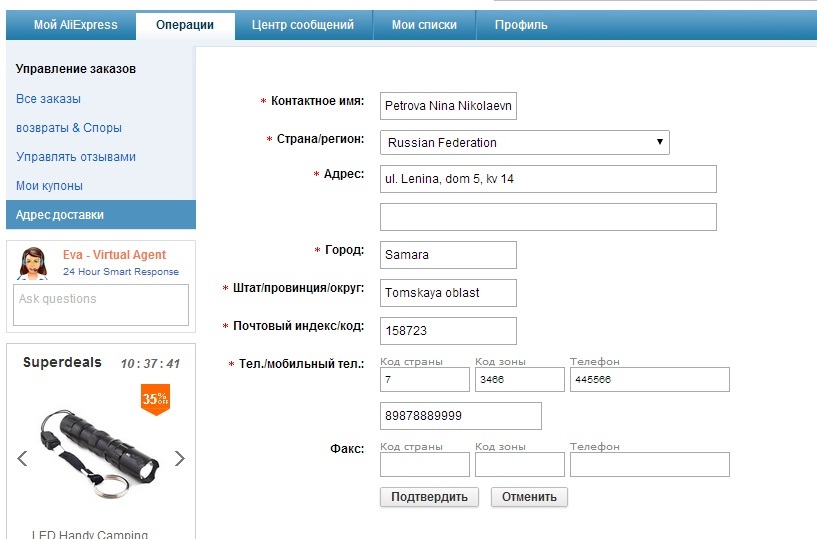Open the Профиль tab
This screenshot has width=817, height=539.
(x=521, y=25)
